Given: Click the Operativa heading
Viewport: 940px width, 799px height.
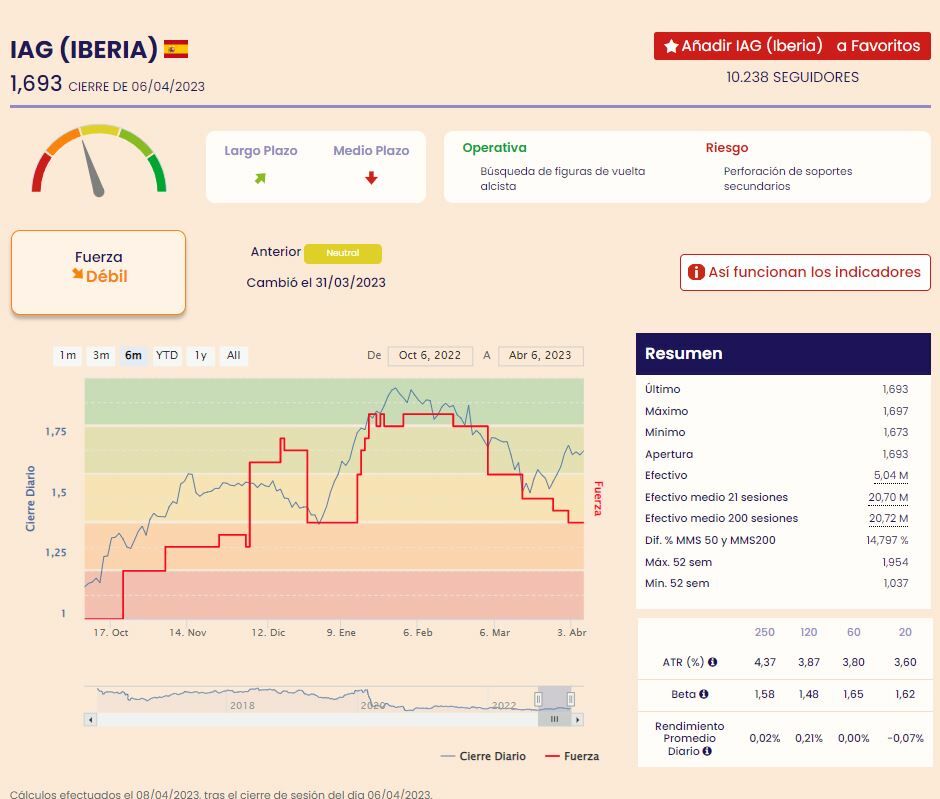Looking at the screenshot, I should [495, 147].
